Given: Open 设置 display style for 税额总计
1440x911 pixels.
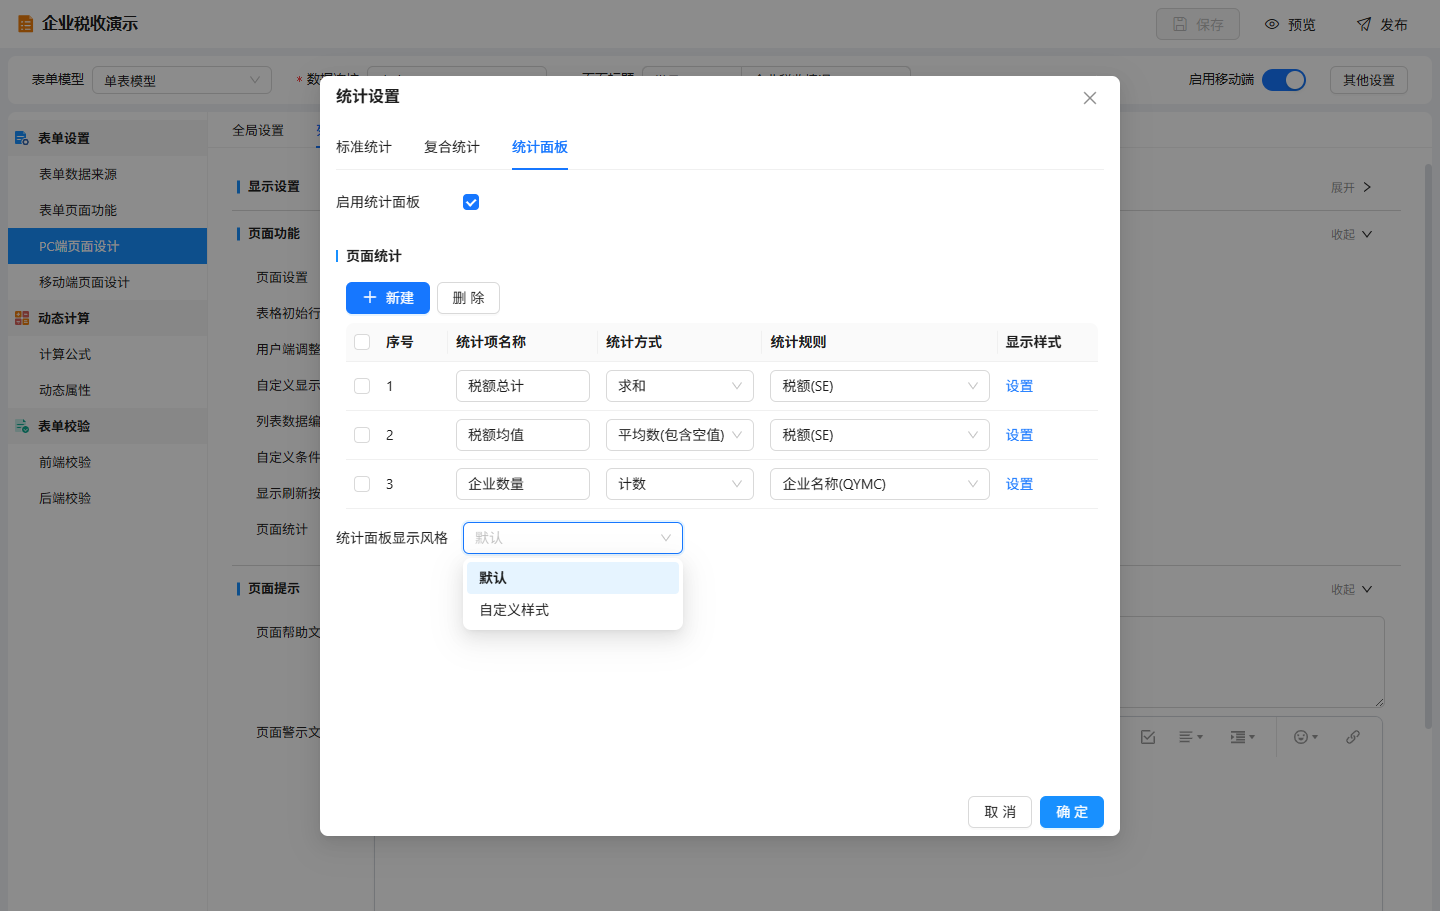Looking at the screenshot, I should point(1019,386).
